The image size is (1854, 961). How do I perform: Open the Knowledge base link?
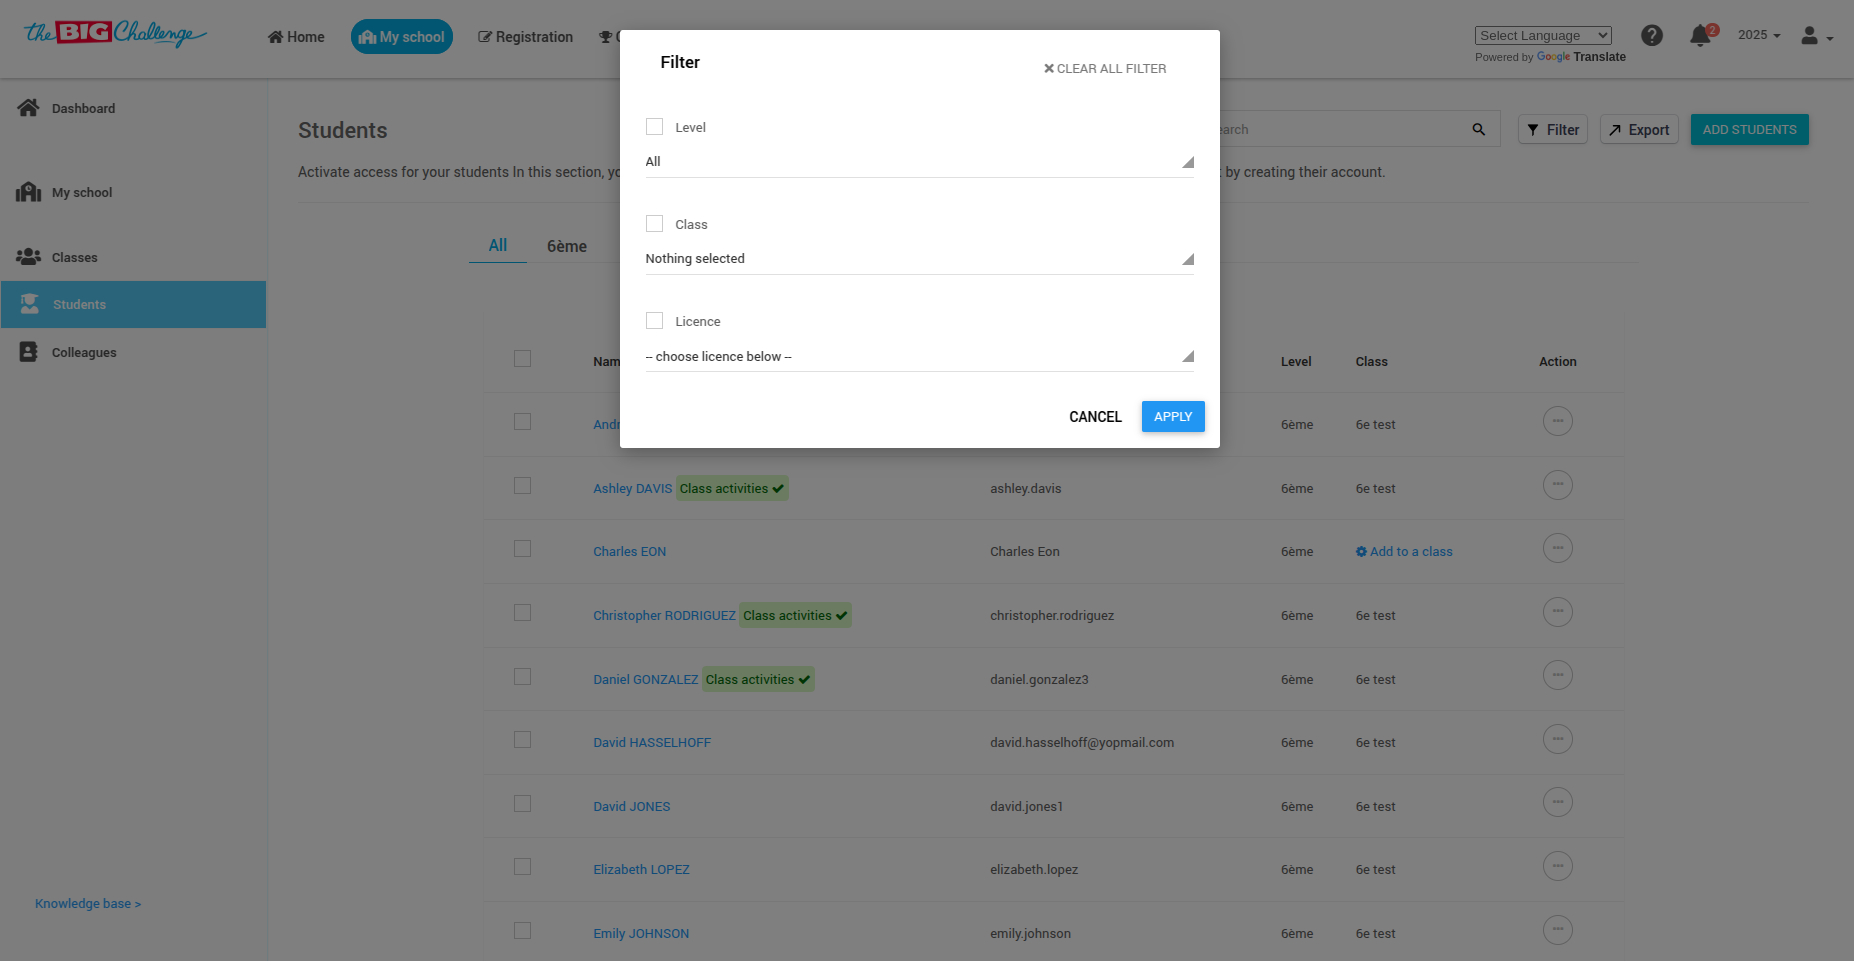pos(88,904)
